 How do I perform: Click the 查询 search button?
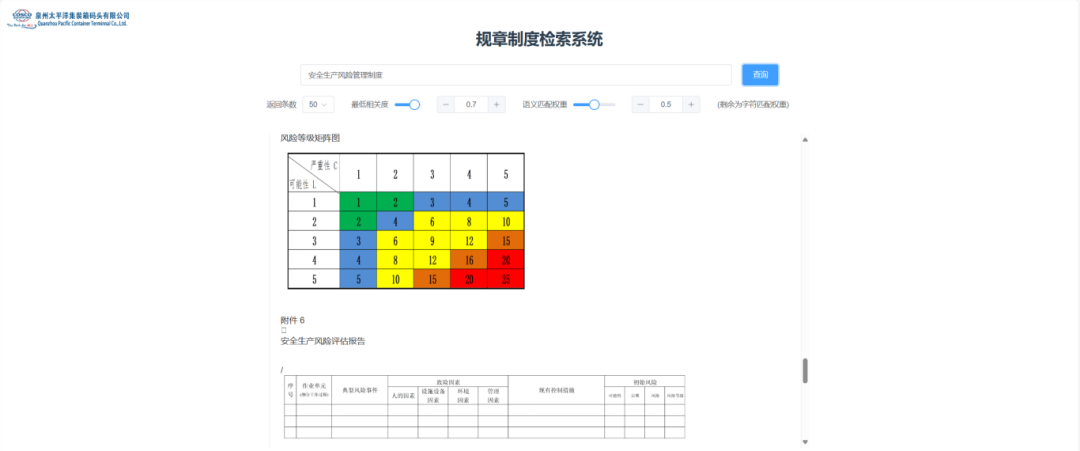pos(760,75)
